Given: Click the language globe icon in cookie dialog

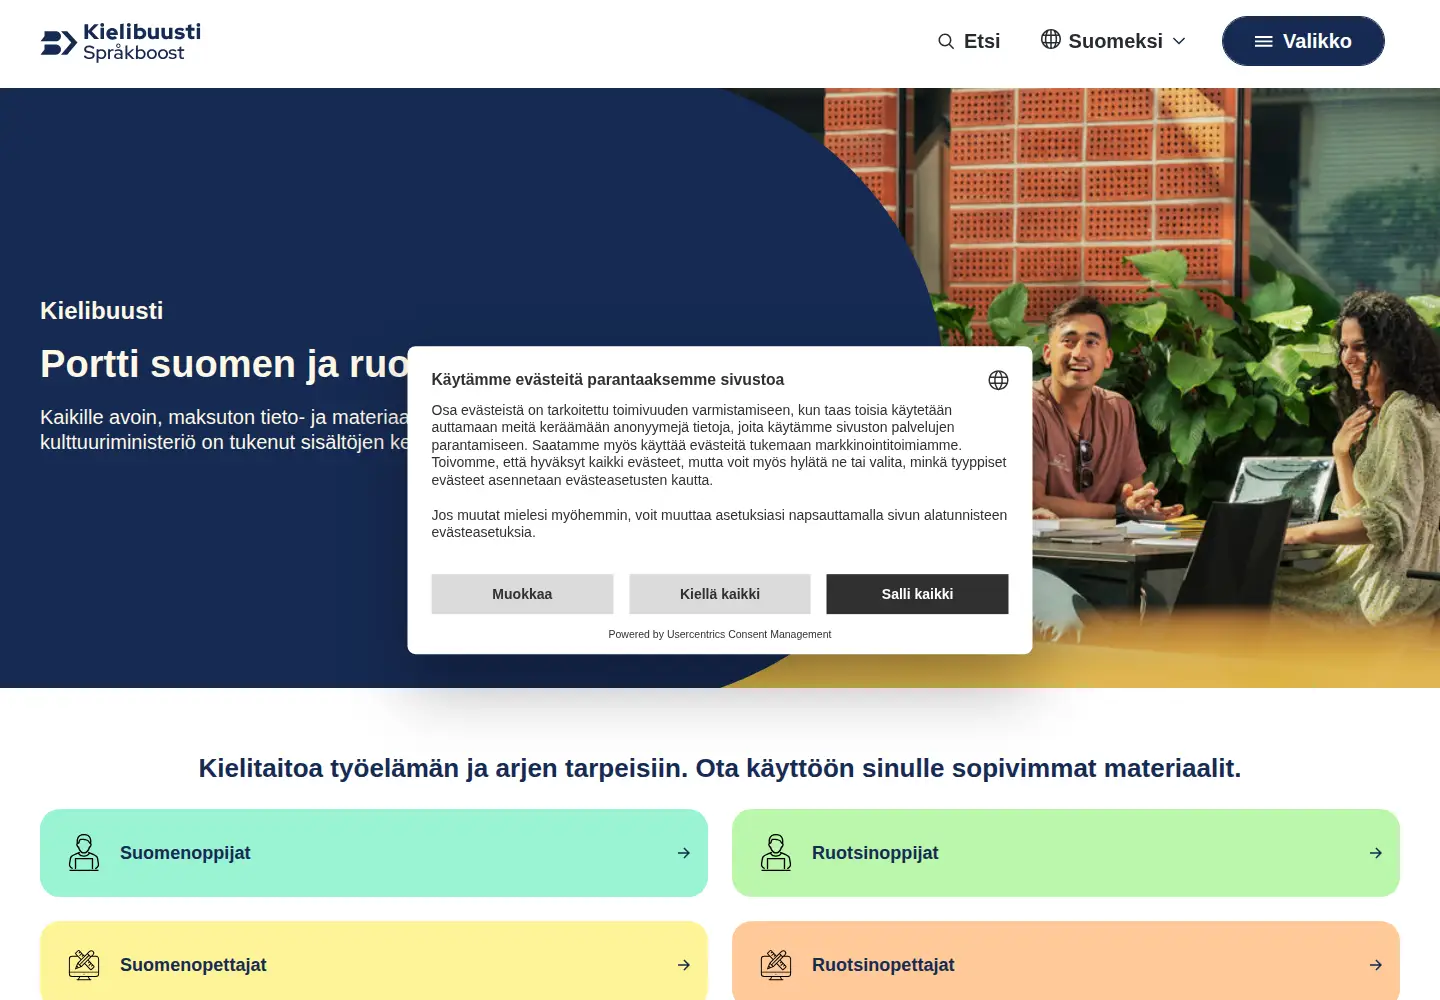Looking at the screenshot, I should point(998,380).
